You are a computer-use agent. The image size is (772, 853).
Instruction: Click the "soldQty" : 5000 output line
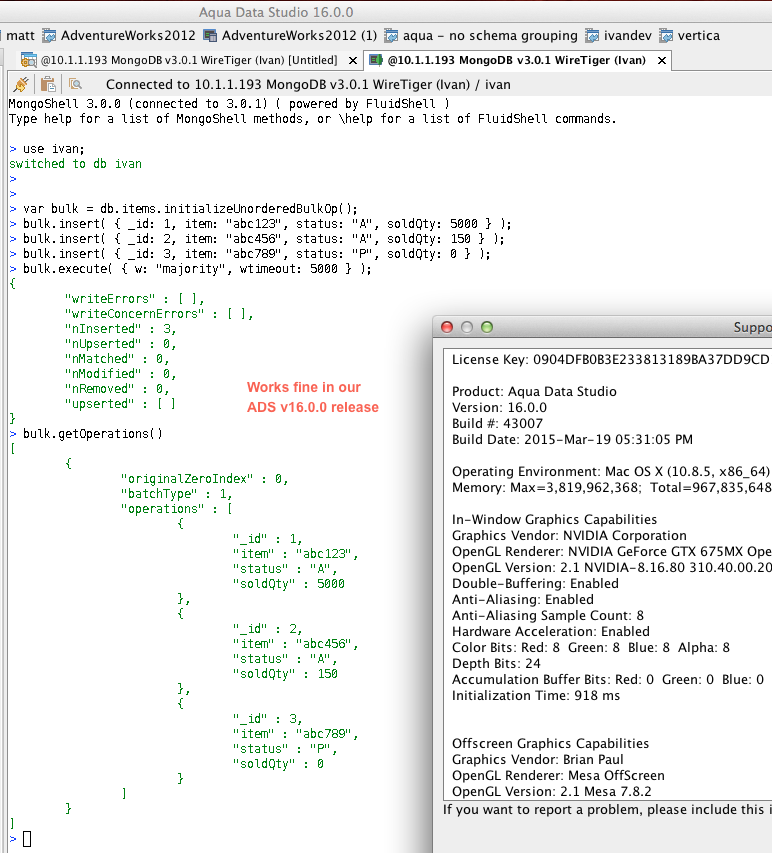(289, 584)
